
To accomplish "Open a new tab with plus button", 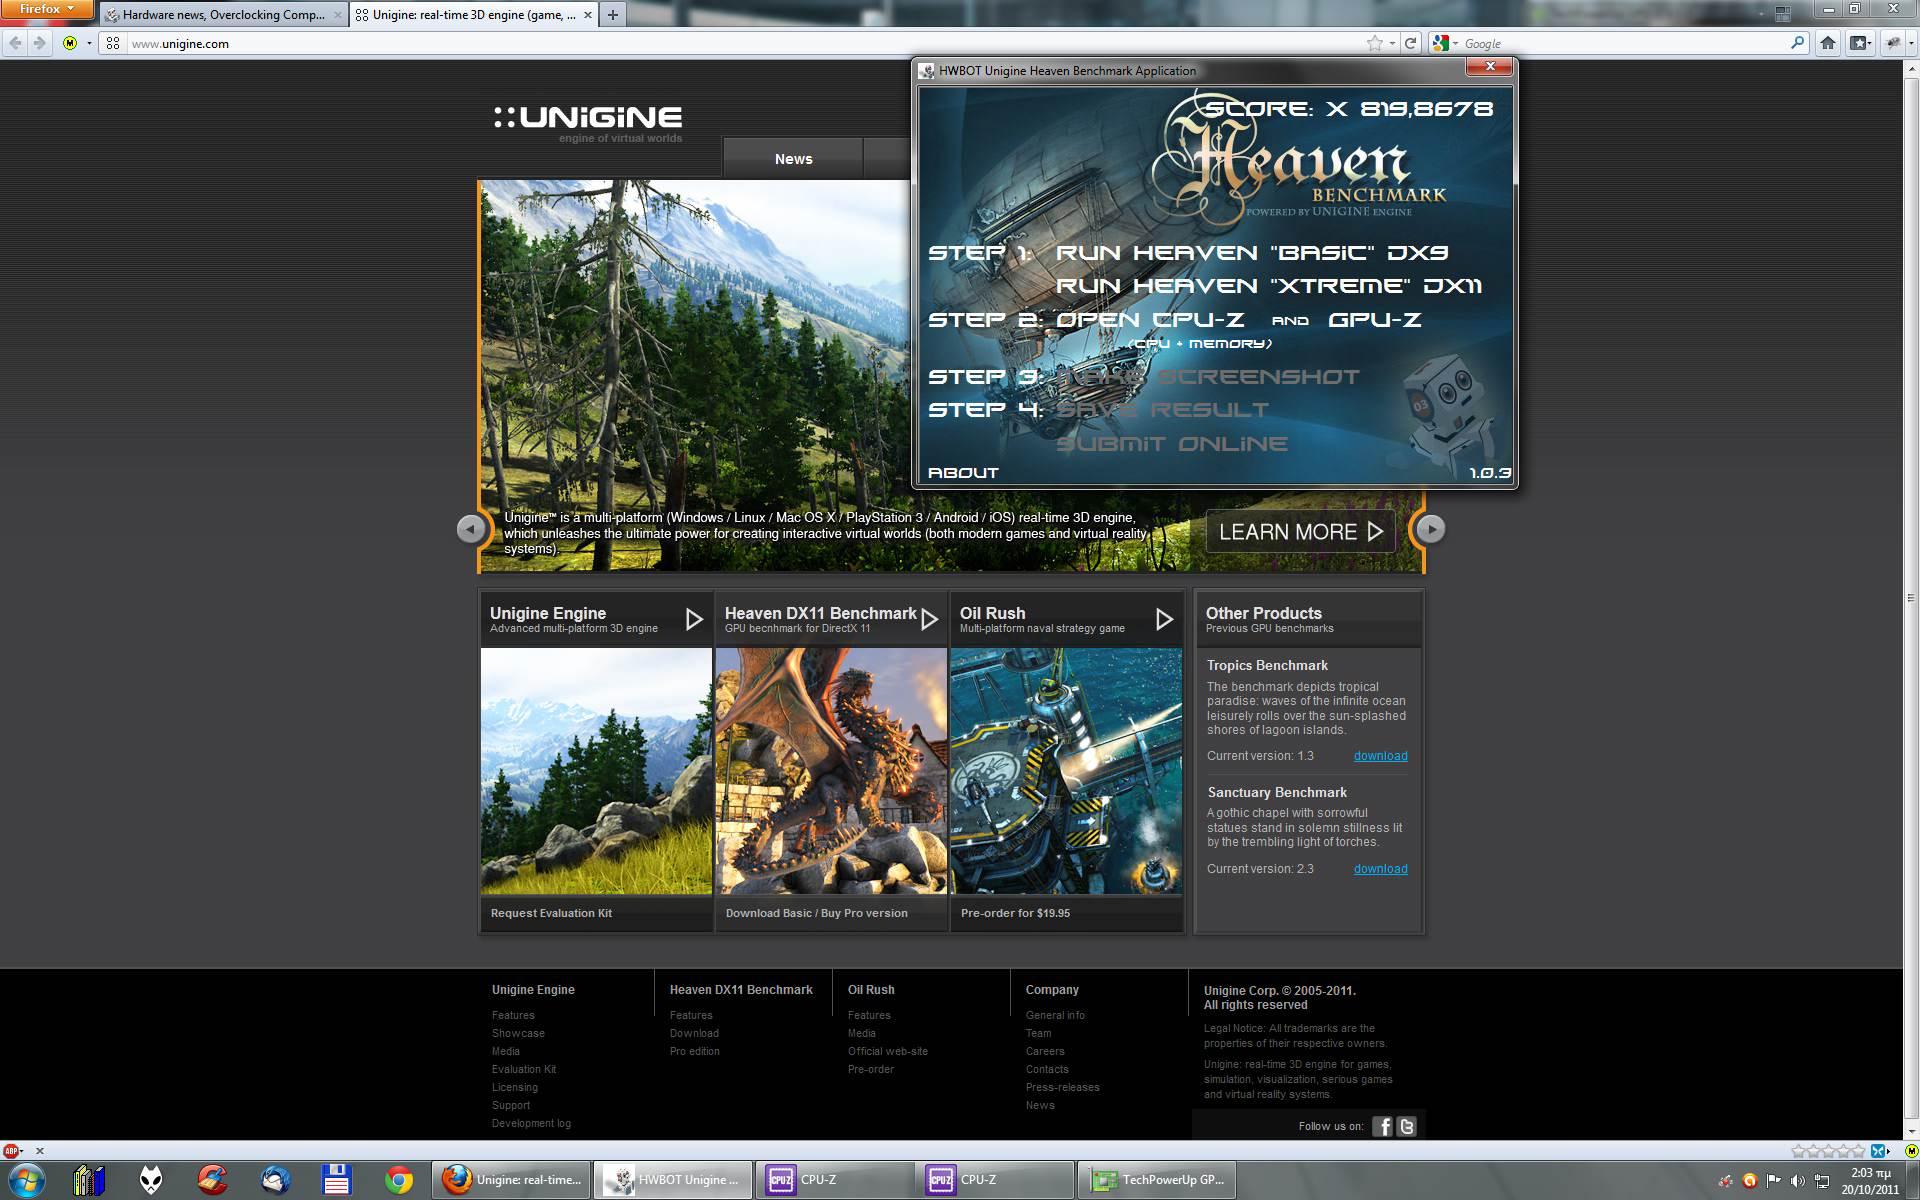I will pos(613,15).
